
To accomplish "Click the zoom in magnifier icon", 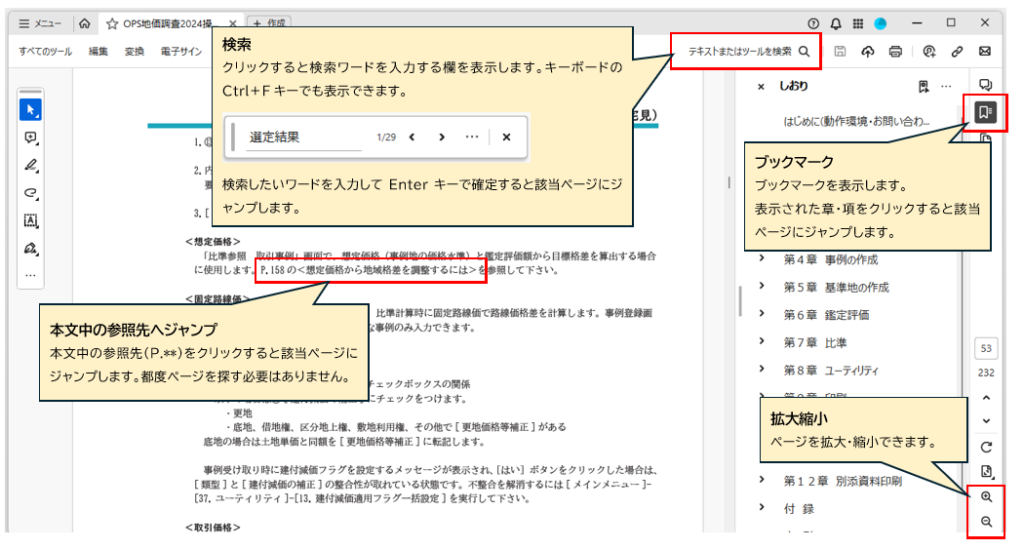I will pyautogui.click(x=986, y=496).
